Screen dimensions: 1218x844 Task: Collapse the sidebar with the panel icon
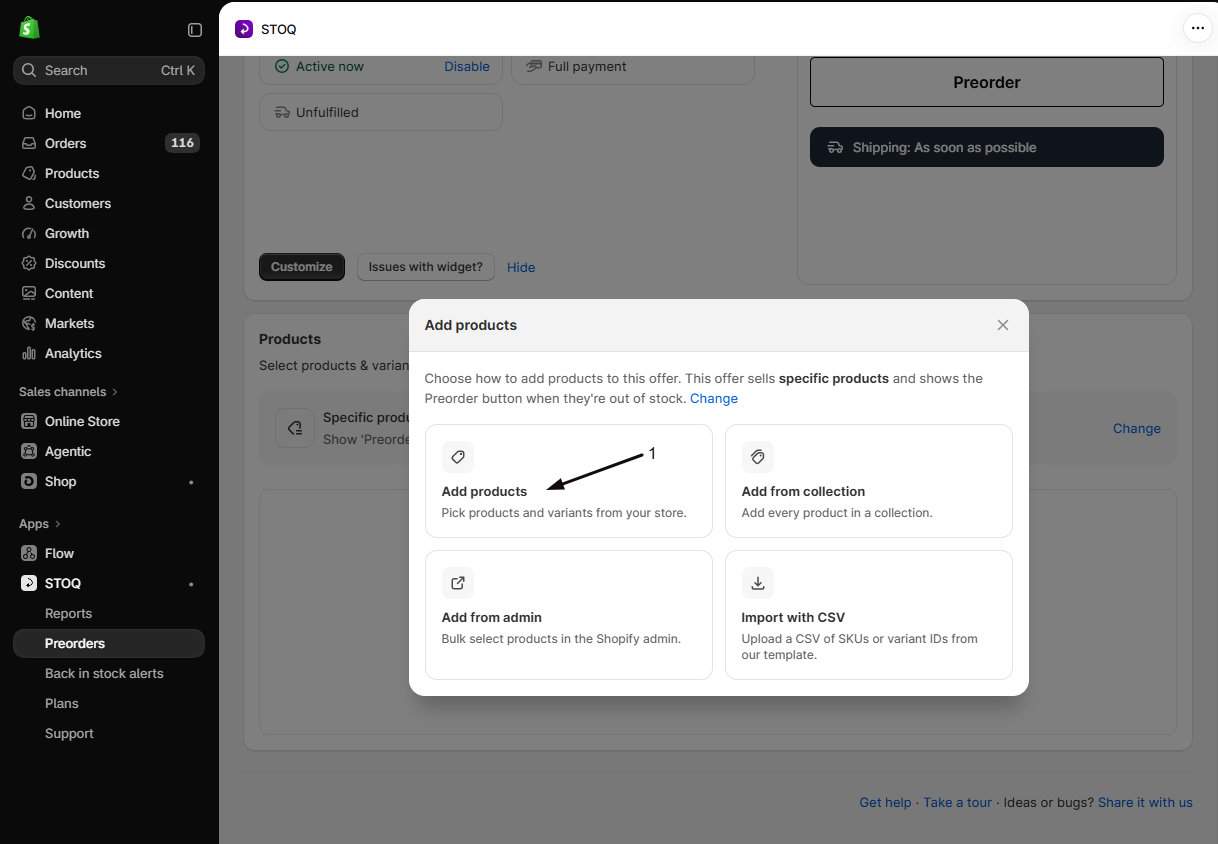(x=195, y=30)
